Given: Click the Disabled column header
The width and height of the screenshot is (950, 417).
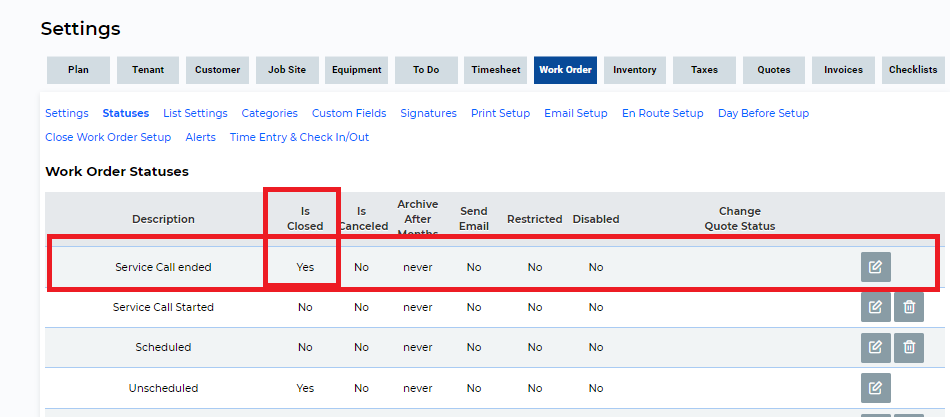Looking at the screenshot, I should pyautogui.click(x=596, y=219).
